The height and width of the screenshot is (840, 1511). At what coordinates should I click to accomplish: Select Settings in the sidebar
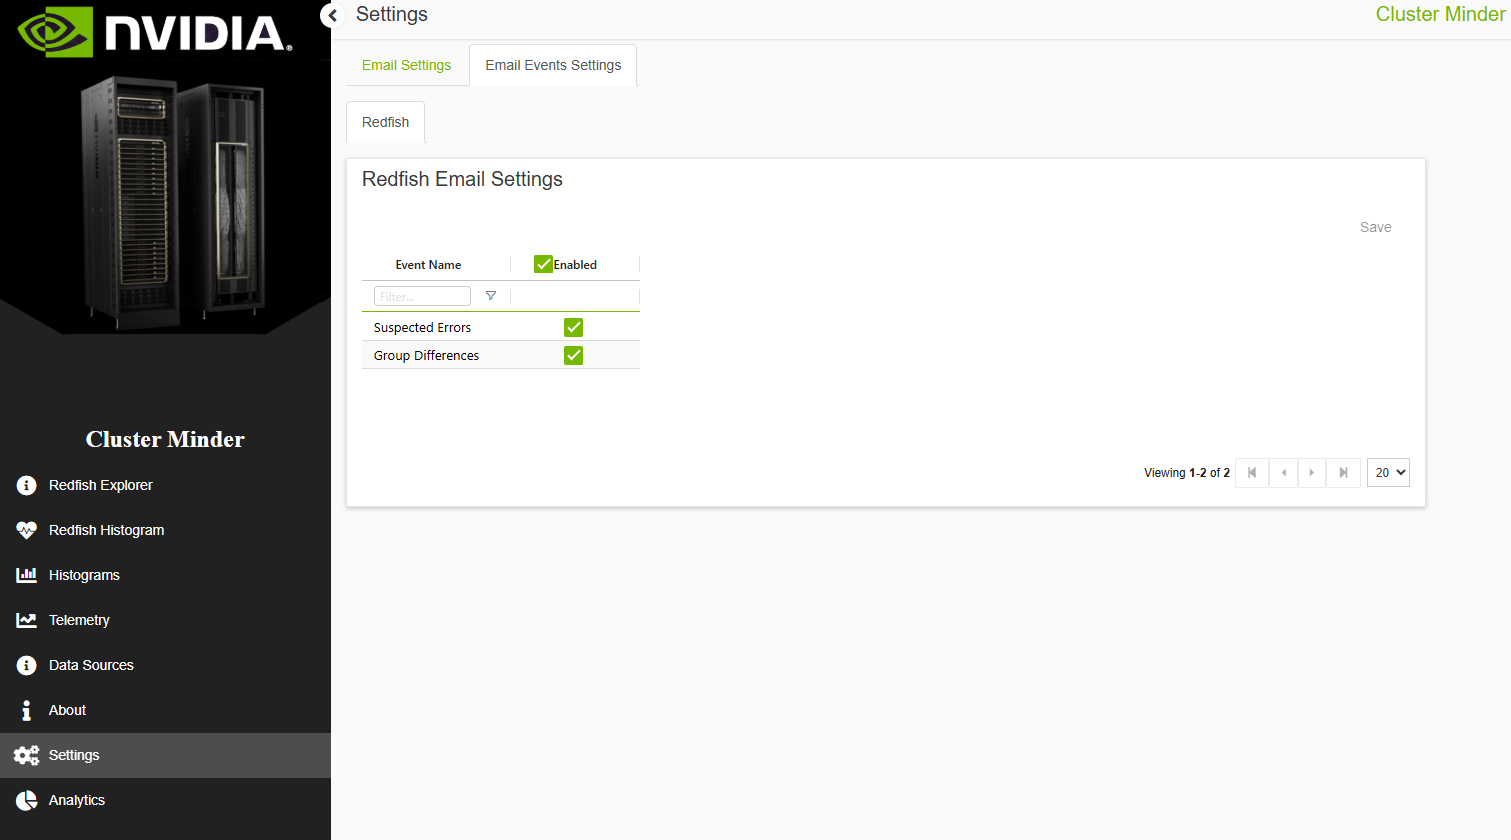165,755
